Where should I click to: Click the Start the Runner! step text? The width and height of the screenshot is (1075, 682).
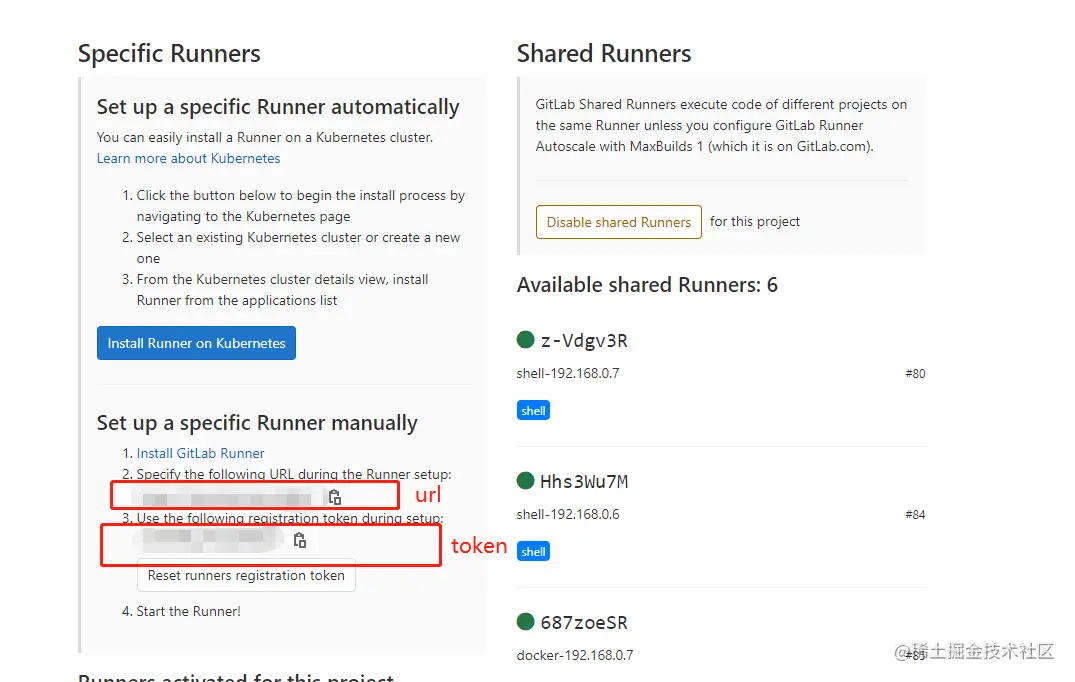pyautogui.click(x=189, y=611)
